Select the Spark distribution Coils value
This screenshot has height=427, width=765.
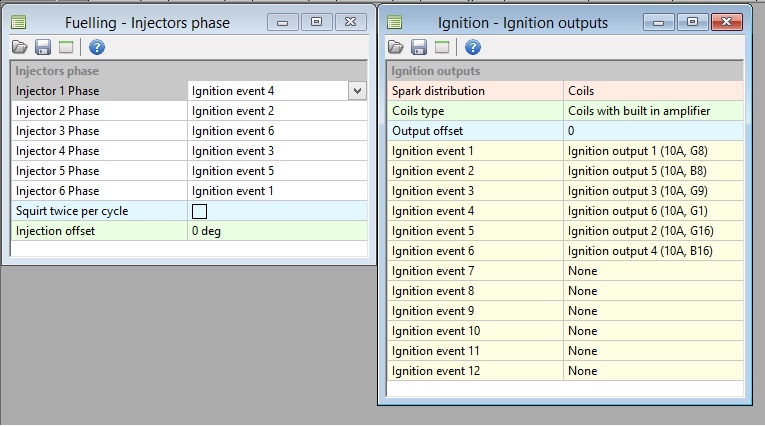(x=654, y=91)
